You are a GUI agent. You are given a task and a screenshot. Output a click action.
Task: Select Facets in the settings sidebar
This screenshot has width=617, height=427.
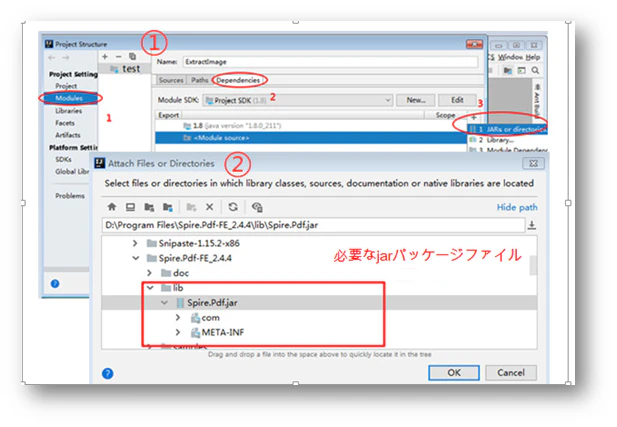[x=65, y=123]
